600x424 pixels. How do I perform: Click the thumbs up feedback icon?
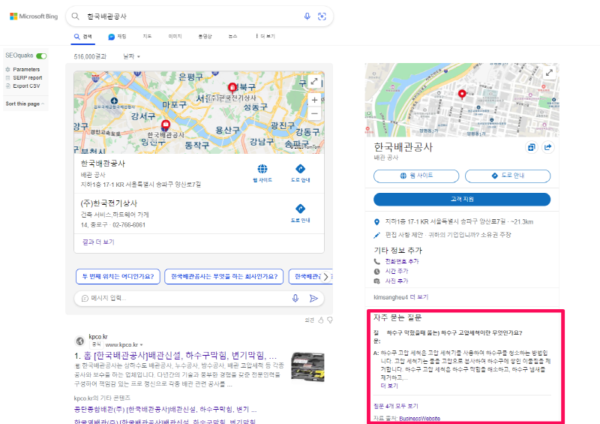(321, 320)
